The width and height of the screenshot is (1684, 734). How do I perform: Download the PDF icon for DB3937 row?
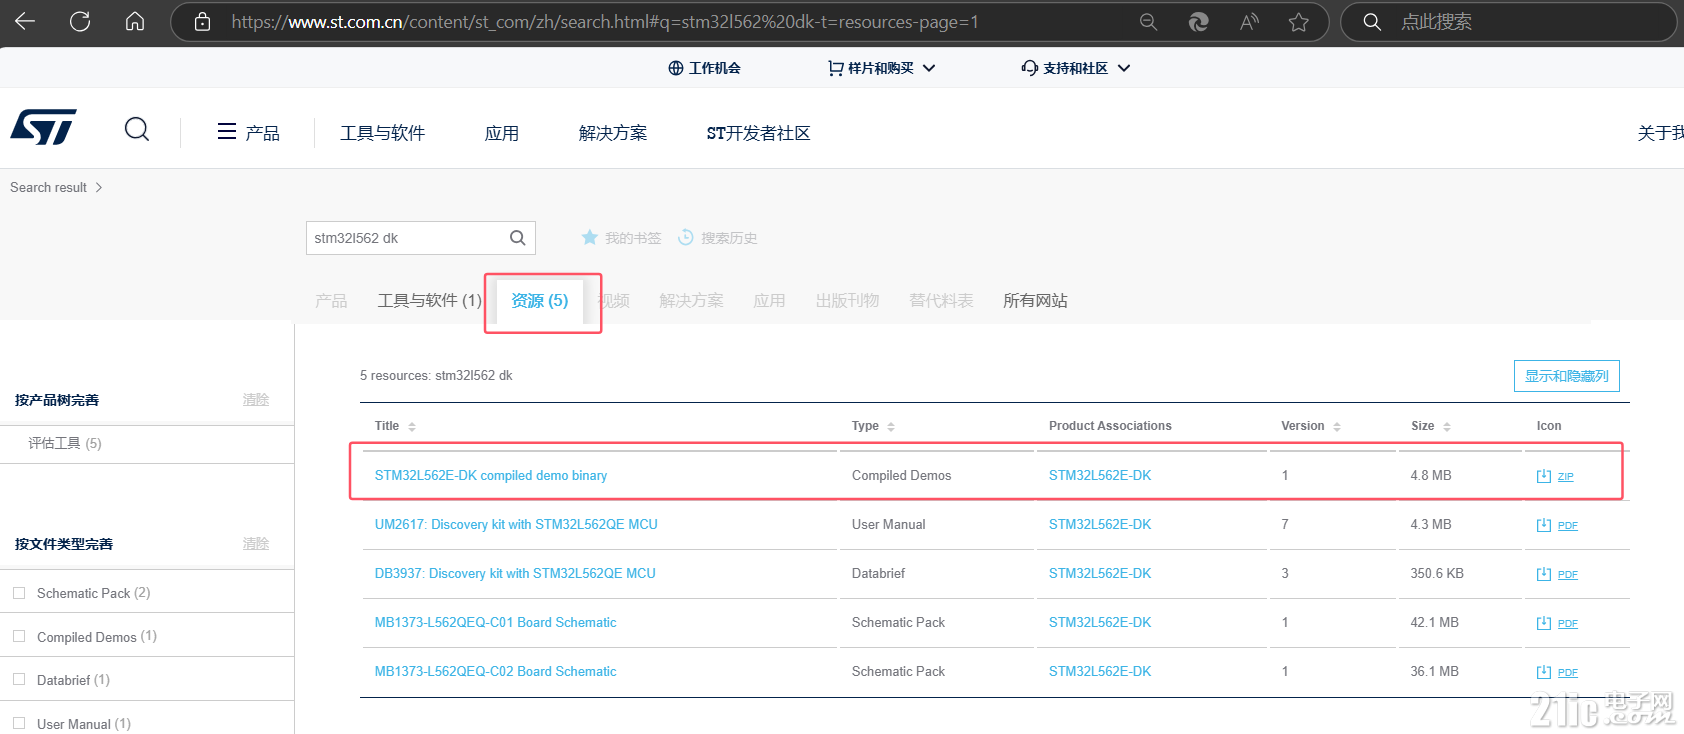pos(1556,574)
